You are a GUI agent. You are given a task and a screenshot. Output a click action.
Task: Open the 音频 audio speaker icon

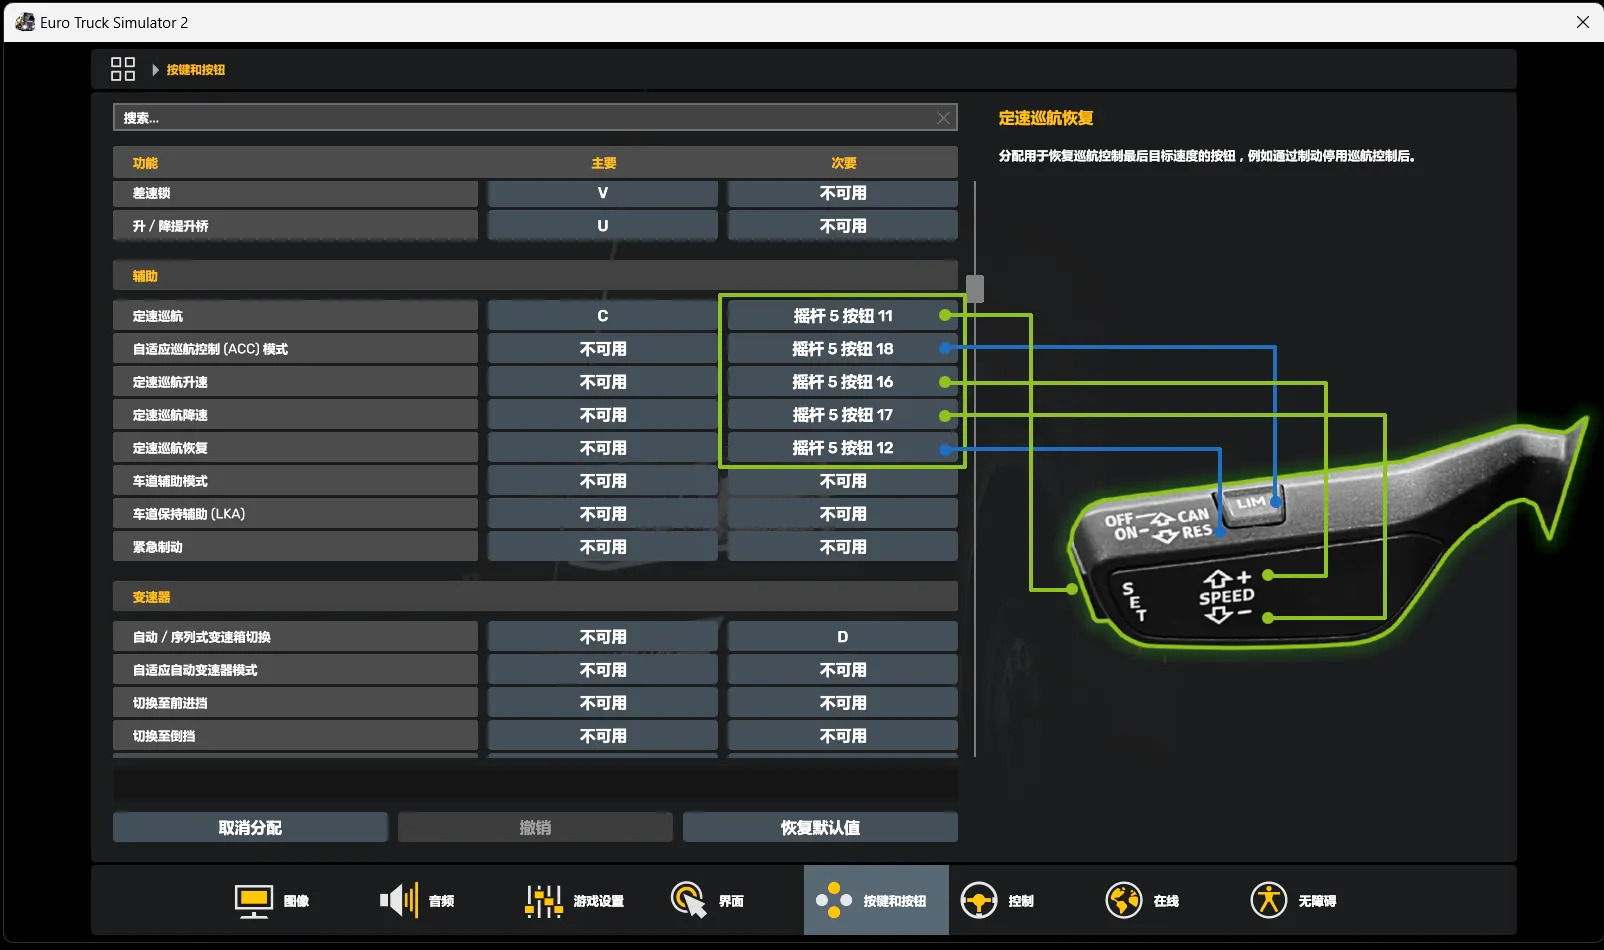399,901
